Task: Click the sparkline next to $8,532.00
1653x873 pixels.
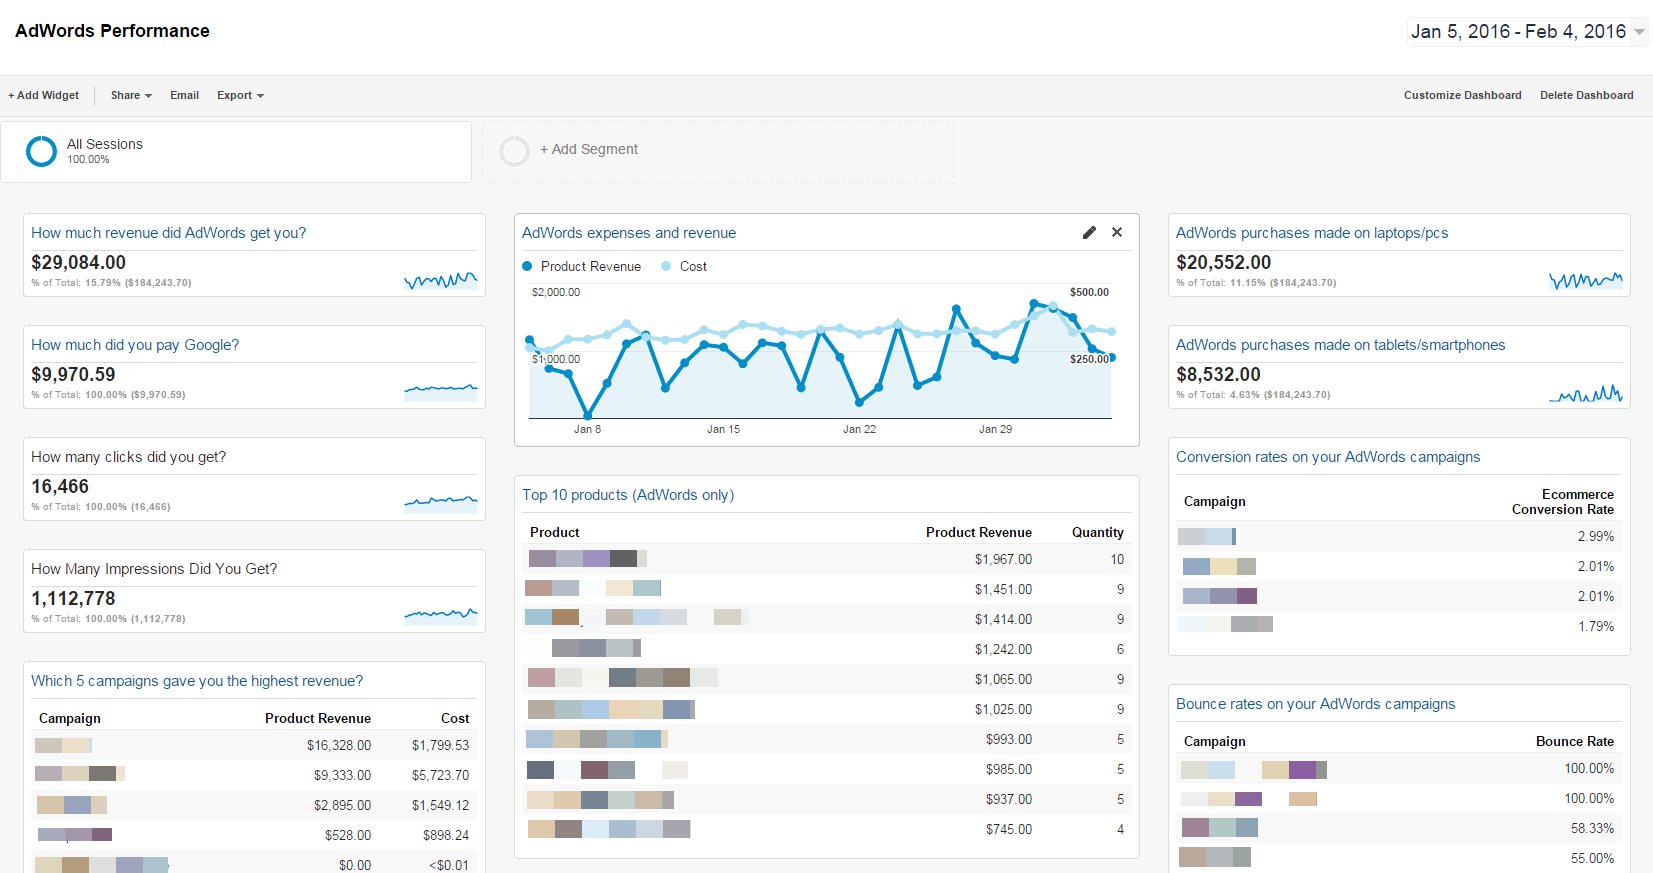Action: click(1586, 392)
